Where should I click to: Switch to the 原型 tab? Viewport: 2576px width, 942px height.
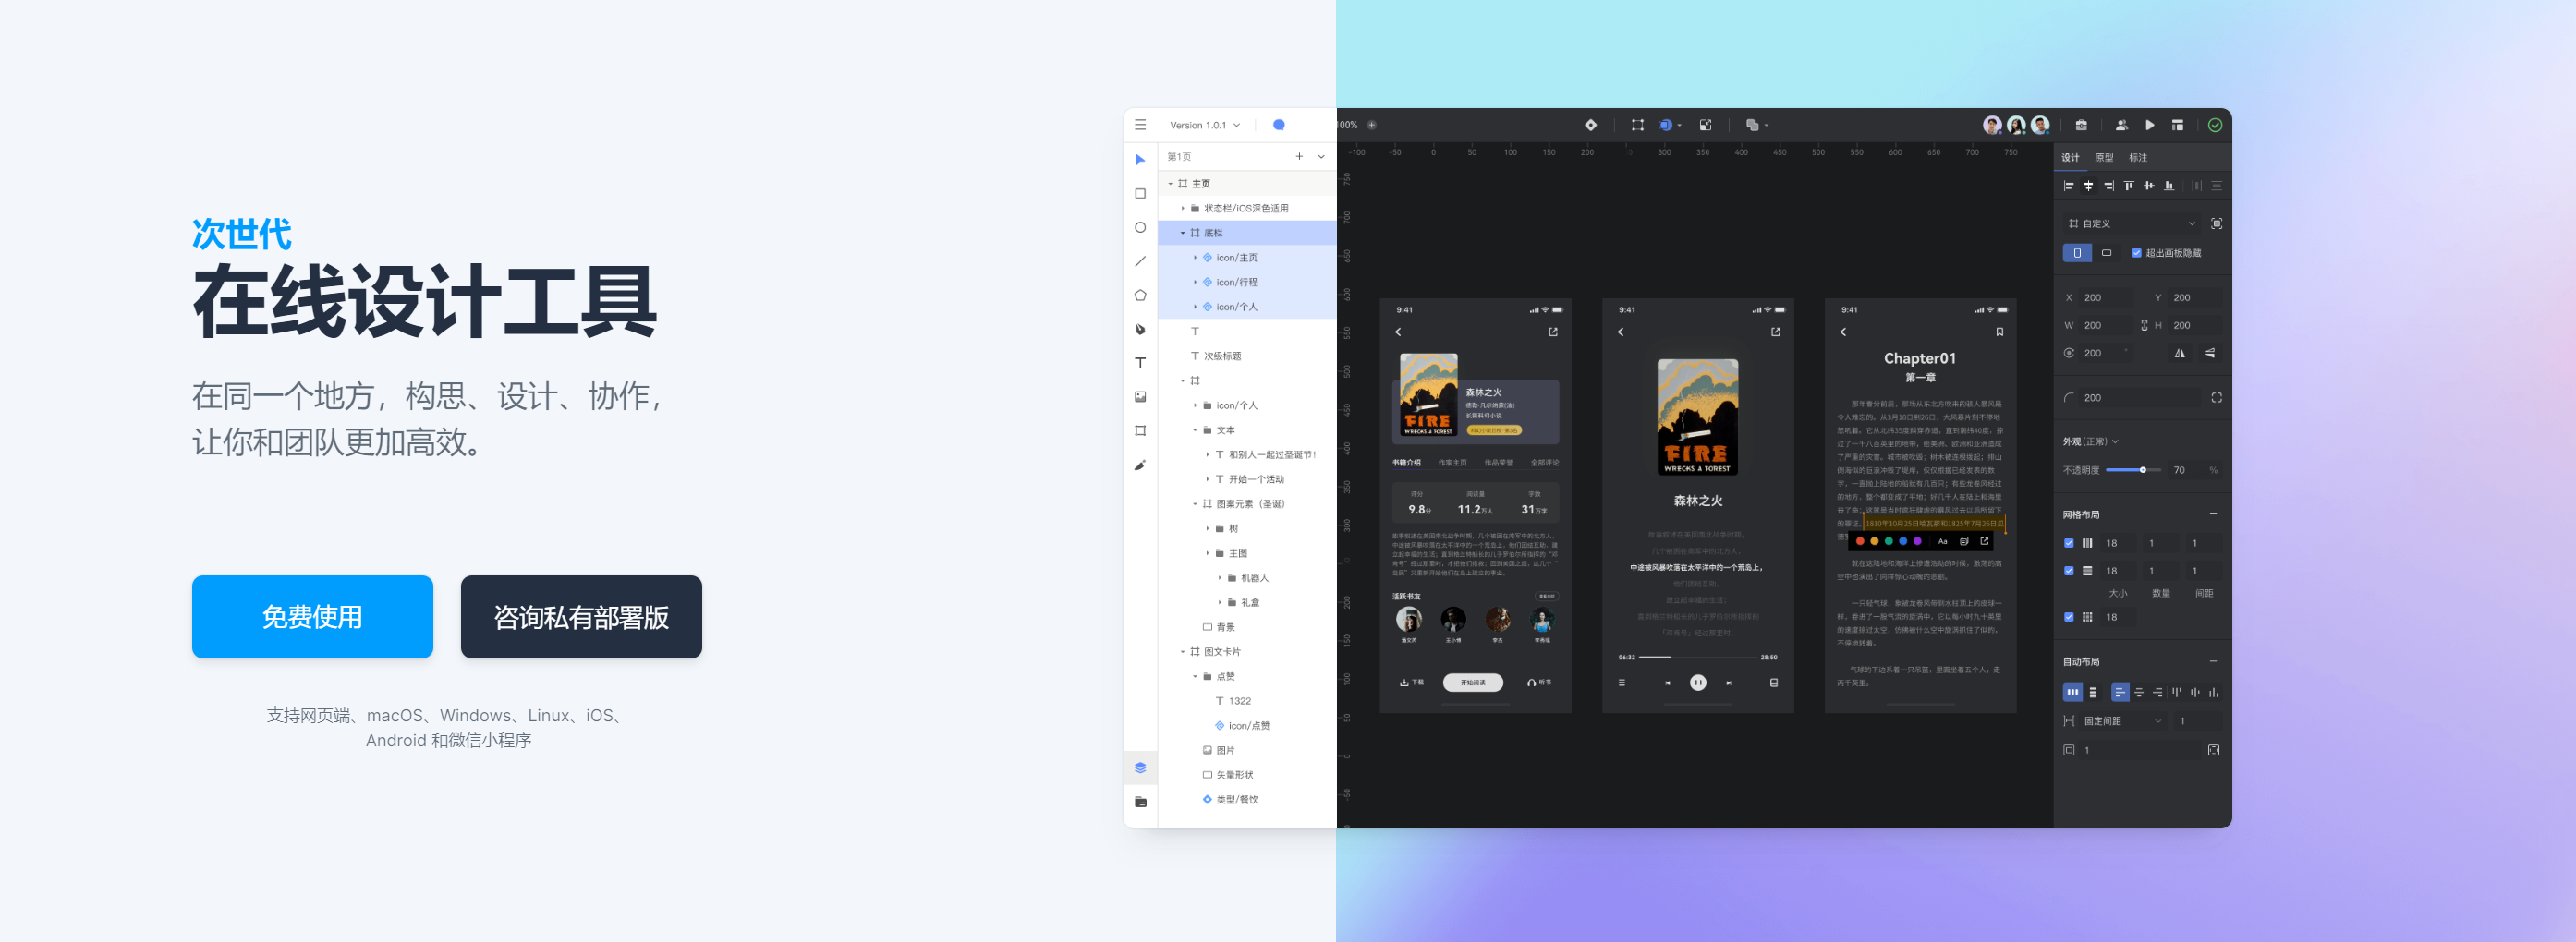click(x=2104, y=158)
